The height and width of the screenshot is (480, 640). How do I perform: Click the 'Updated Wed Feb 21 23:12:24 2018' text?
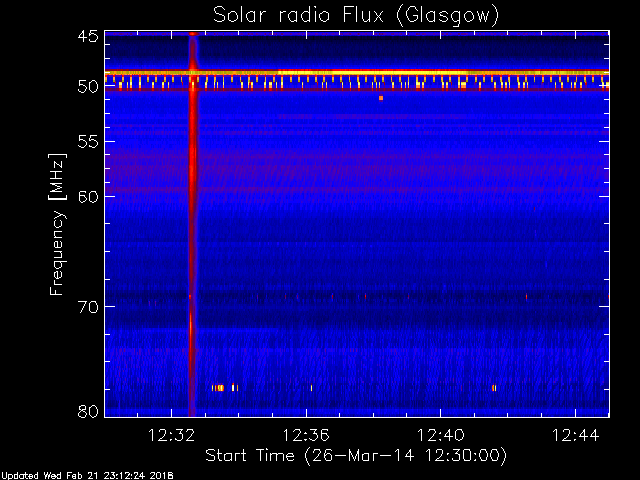click(x=87, y=476)
